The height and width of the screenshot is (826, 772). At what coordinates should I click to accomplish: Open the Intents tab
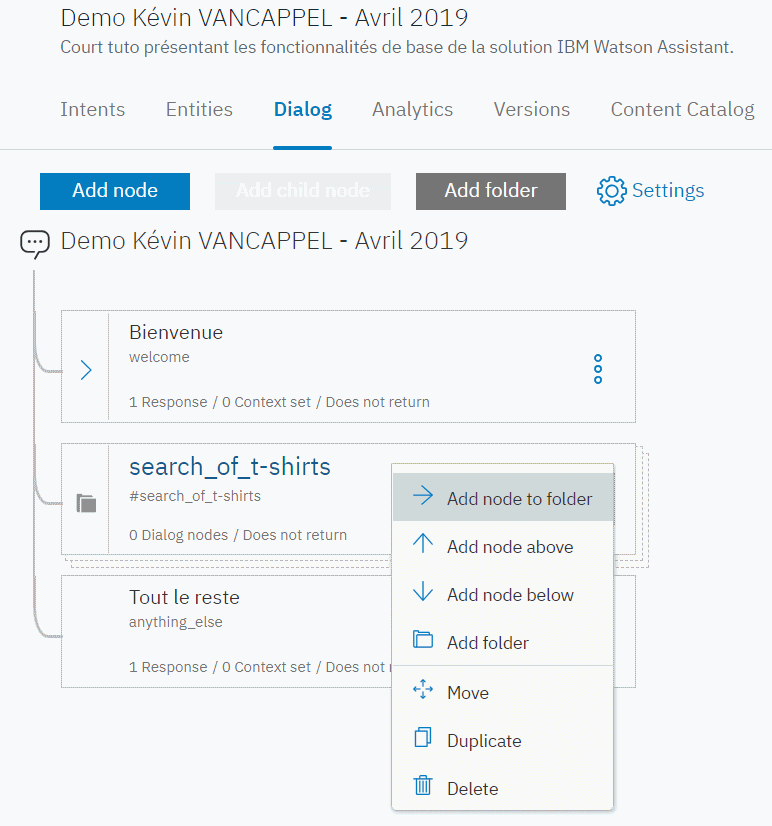pyautogui.click(x=92, y=109)
